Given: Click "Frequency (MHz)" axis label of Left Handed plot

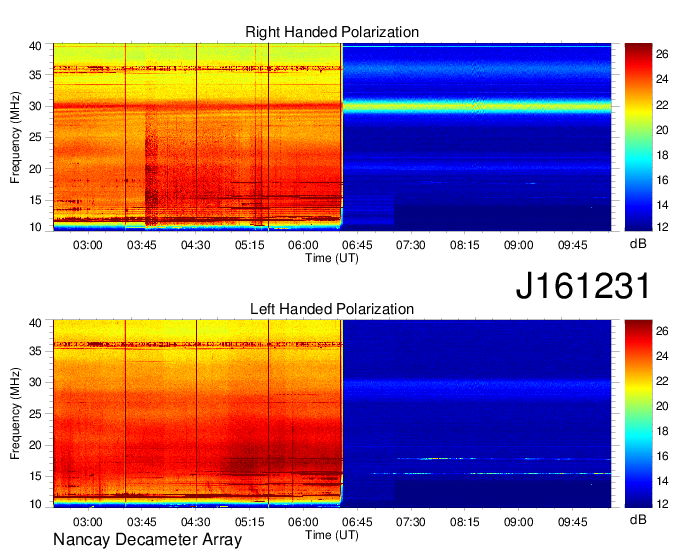Looking at the screenshot, I should pyautogui.click(x=15, y=414).
